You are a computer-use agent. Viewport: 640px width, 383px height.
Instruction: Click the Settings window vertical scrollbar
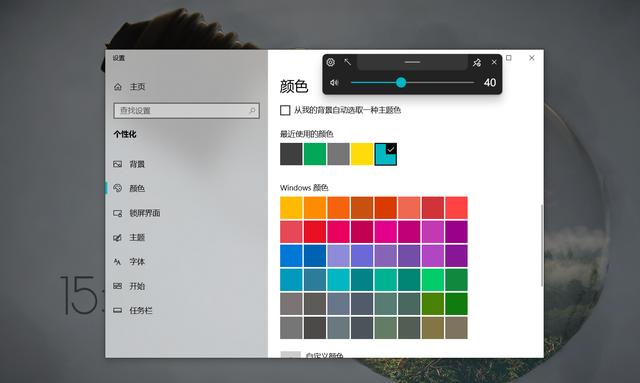pos(542,245)
